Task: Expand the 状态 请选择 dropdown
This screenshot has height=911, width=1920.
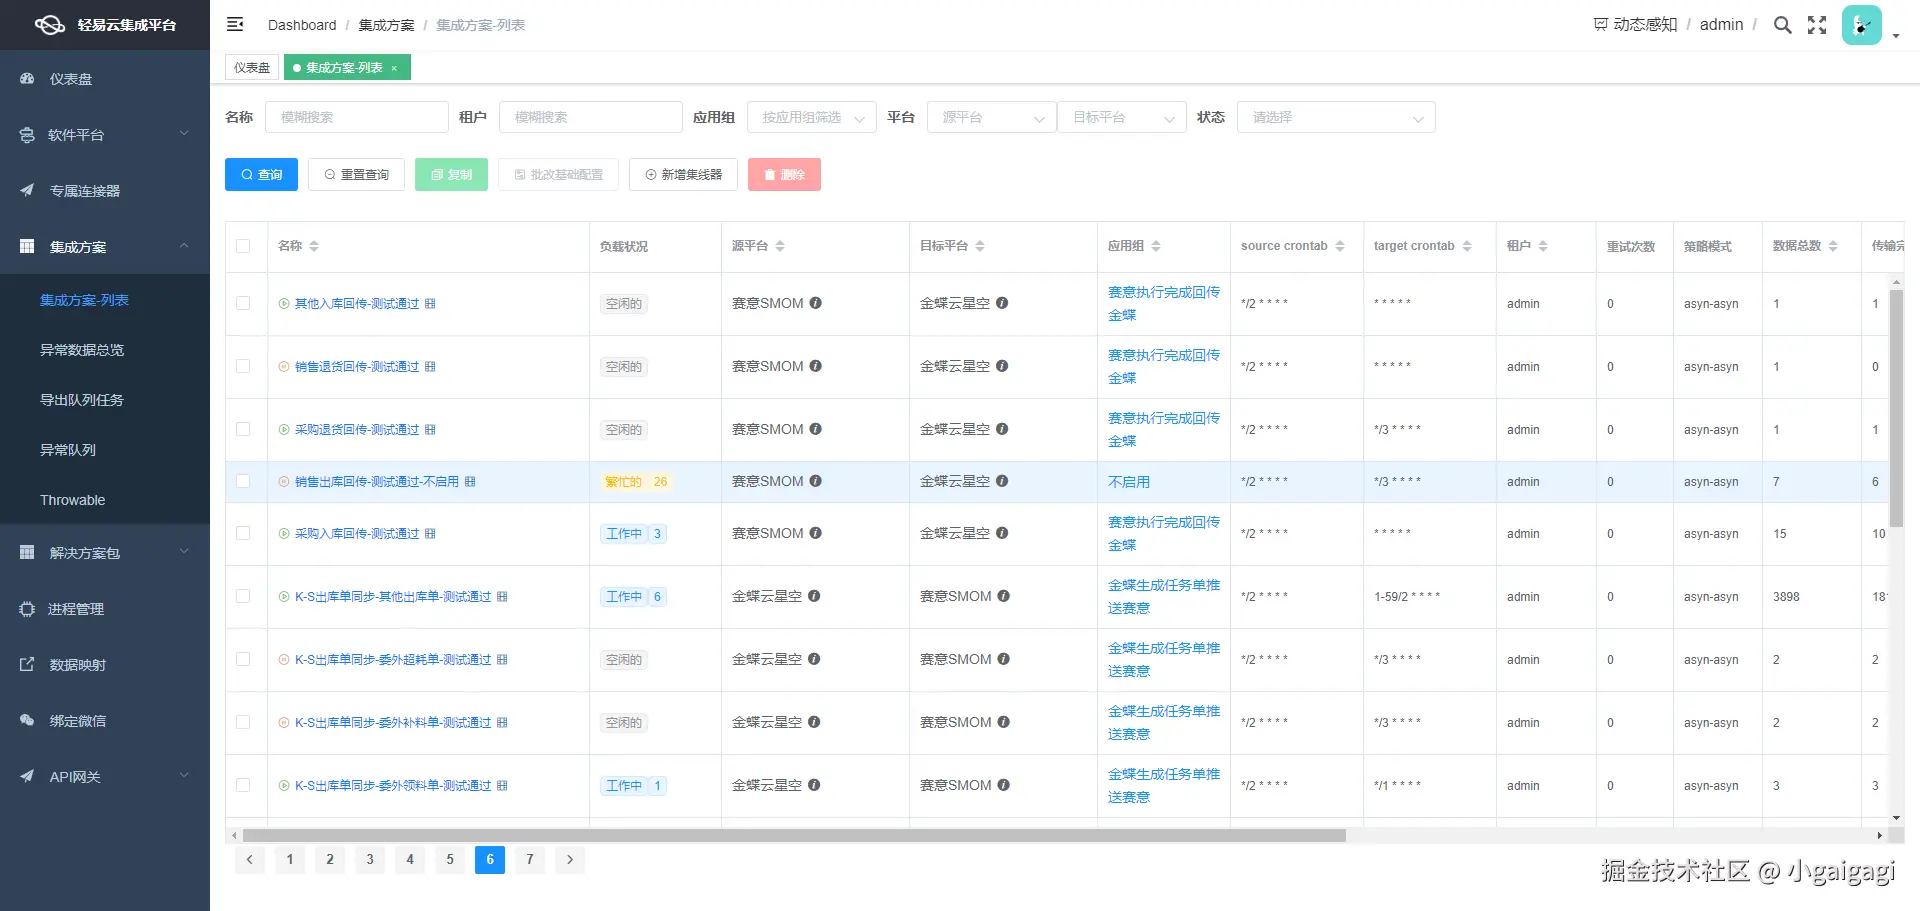Action: coord(1336,117)
